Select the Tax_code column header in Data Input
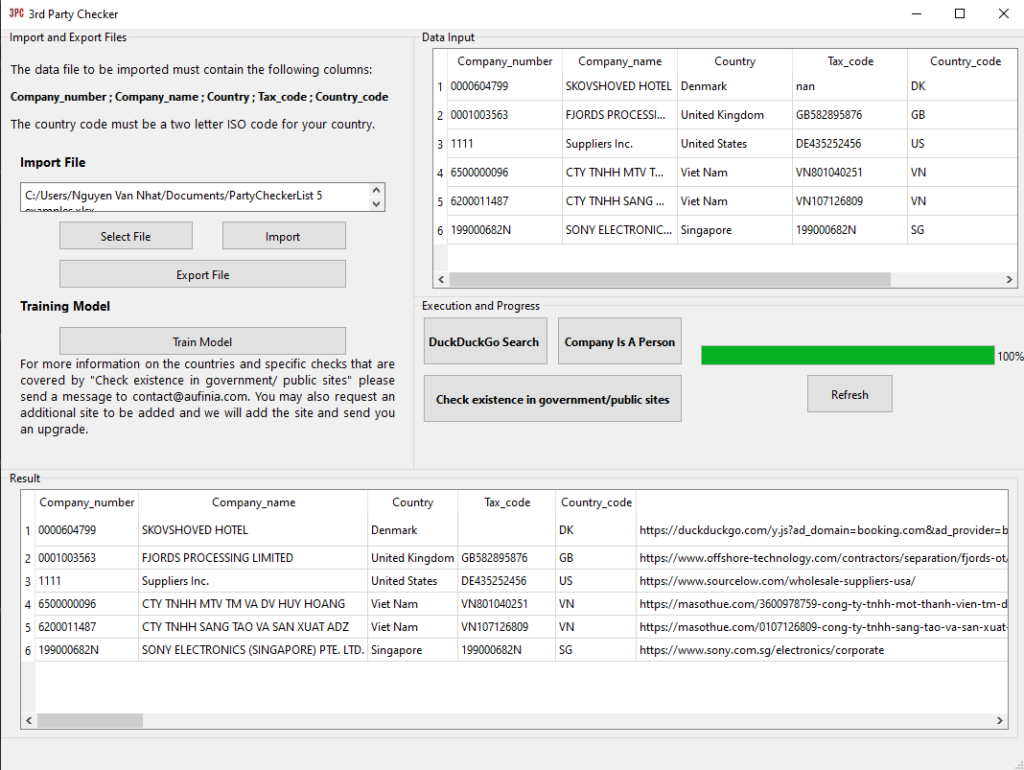This screenshot has width=1024, height=770. (x=850, y=61)
